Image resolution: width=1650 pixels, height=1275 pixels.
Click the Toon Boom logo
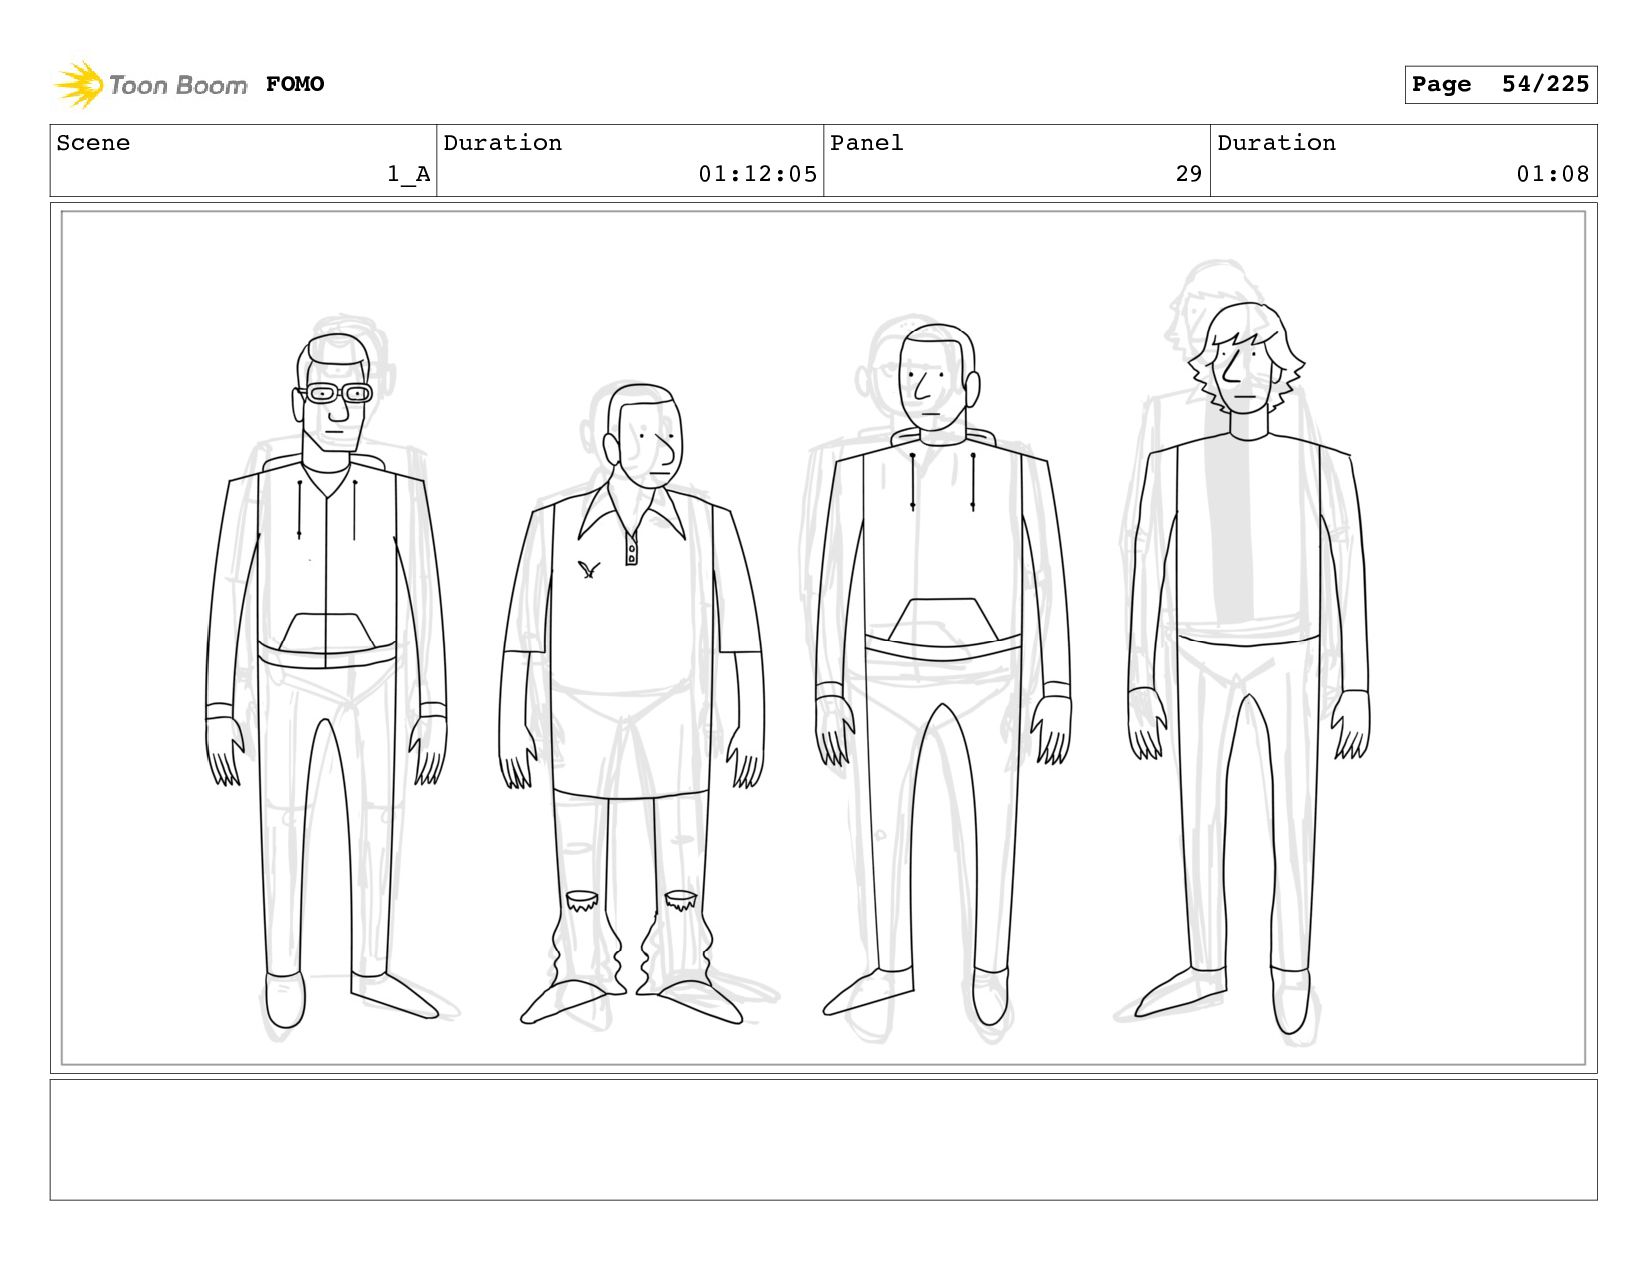coord(150,84)
